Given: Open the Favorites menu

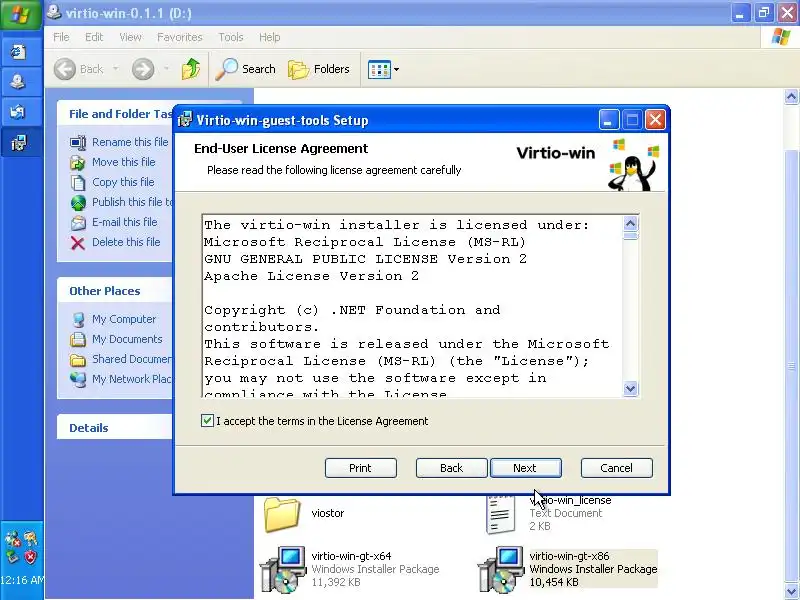Looking at the screenshot, I should [x=180, y=37].
